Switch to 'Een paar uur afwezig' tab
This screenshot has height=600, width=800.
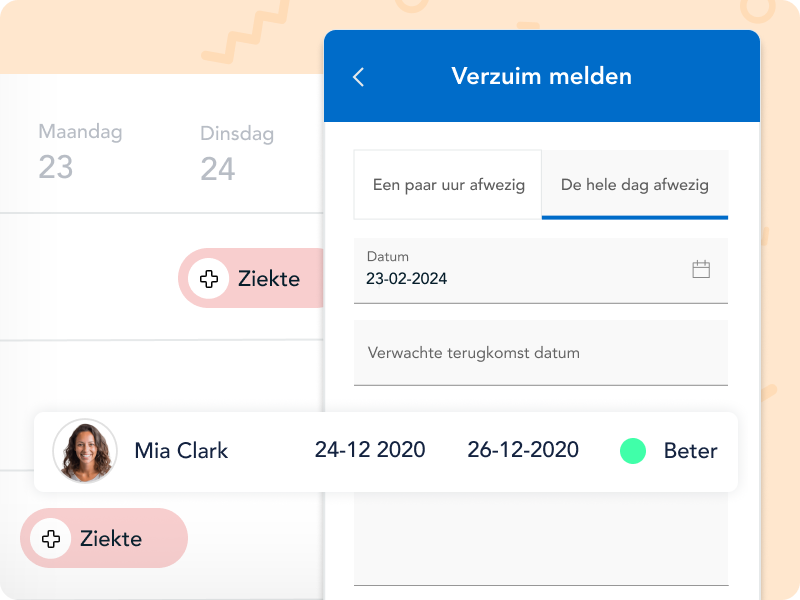(x=448, y=185)
